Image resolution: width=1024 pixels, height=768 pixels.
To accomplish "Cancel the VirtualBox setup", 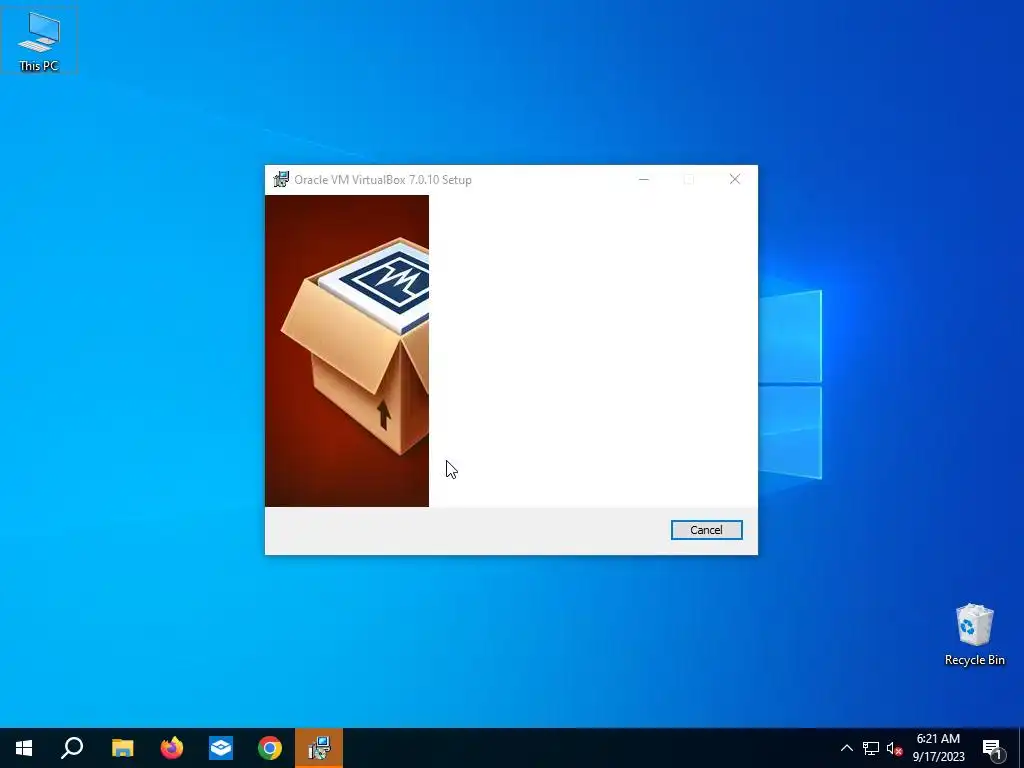I will click(706, 530).
